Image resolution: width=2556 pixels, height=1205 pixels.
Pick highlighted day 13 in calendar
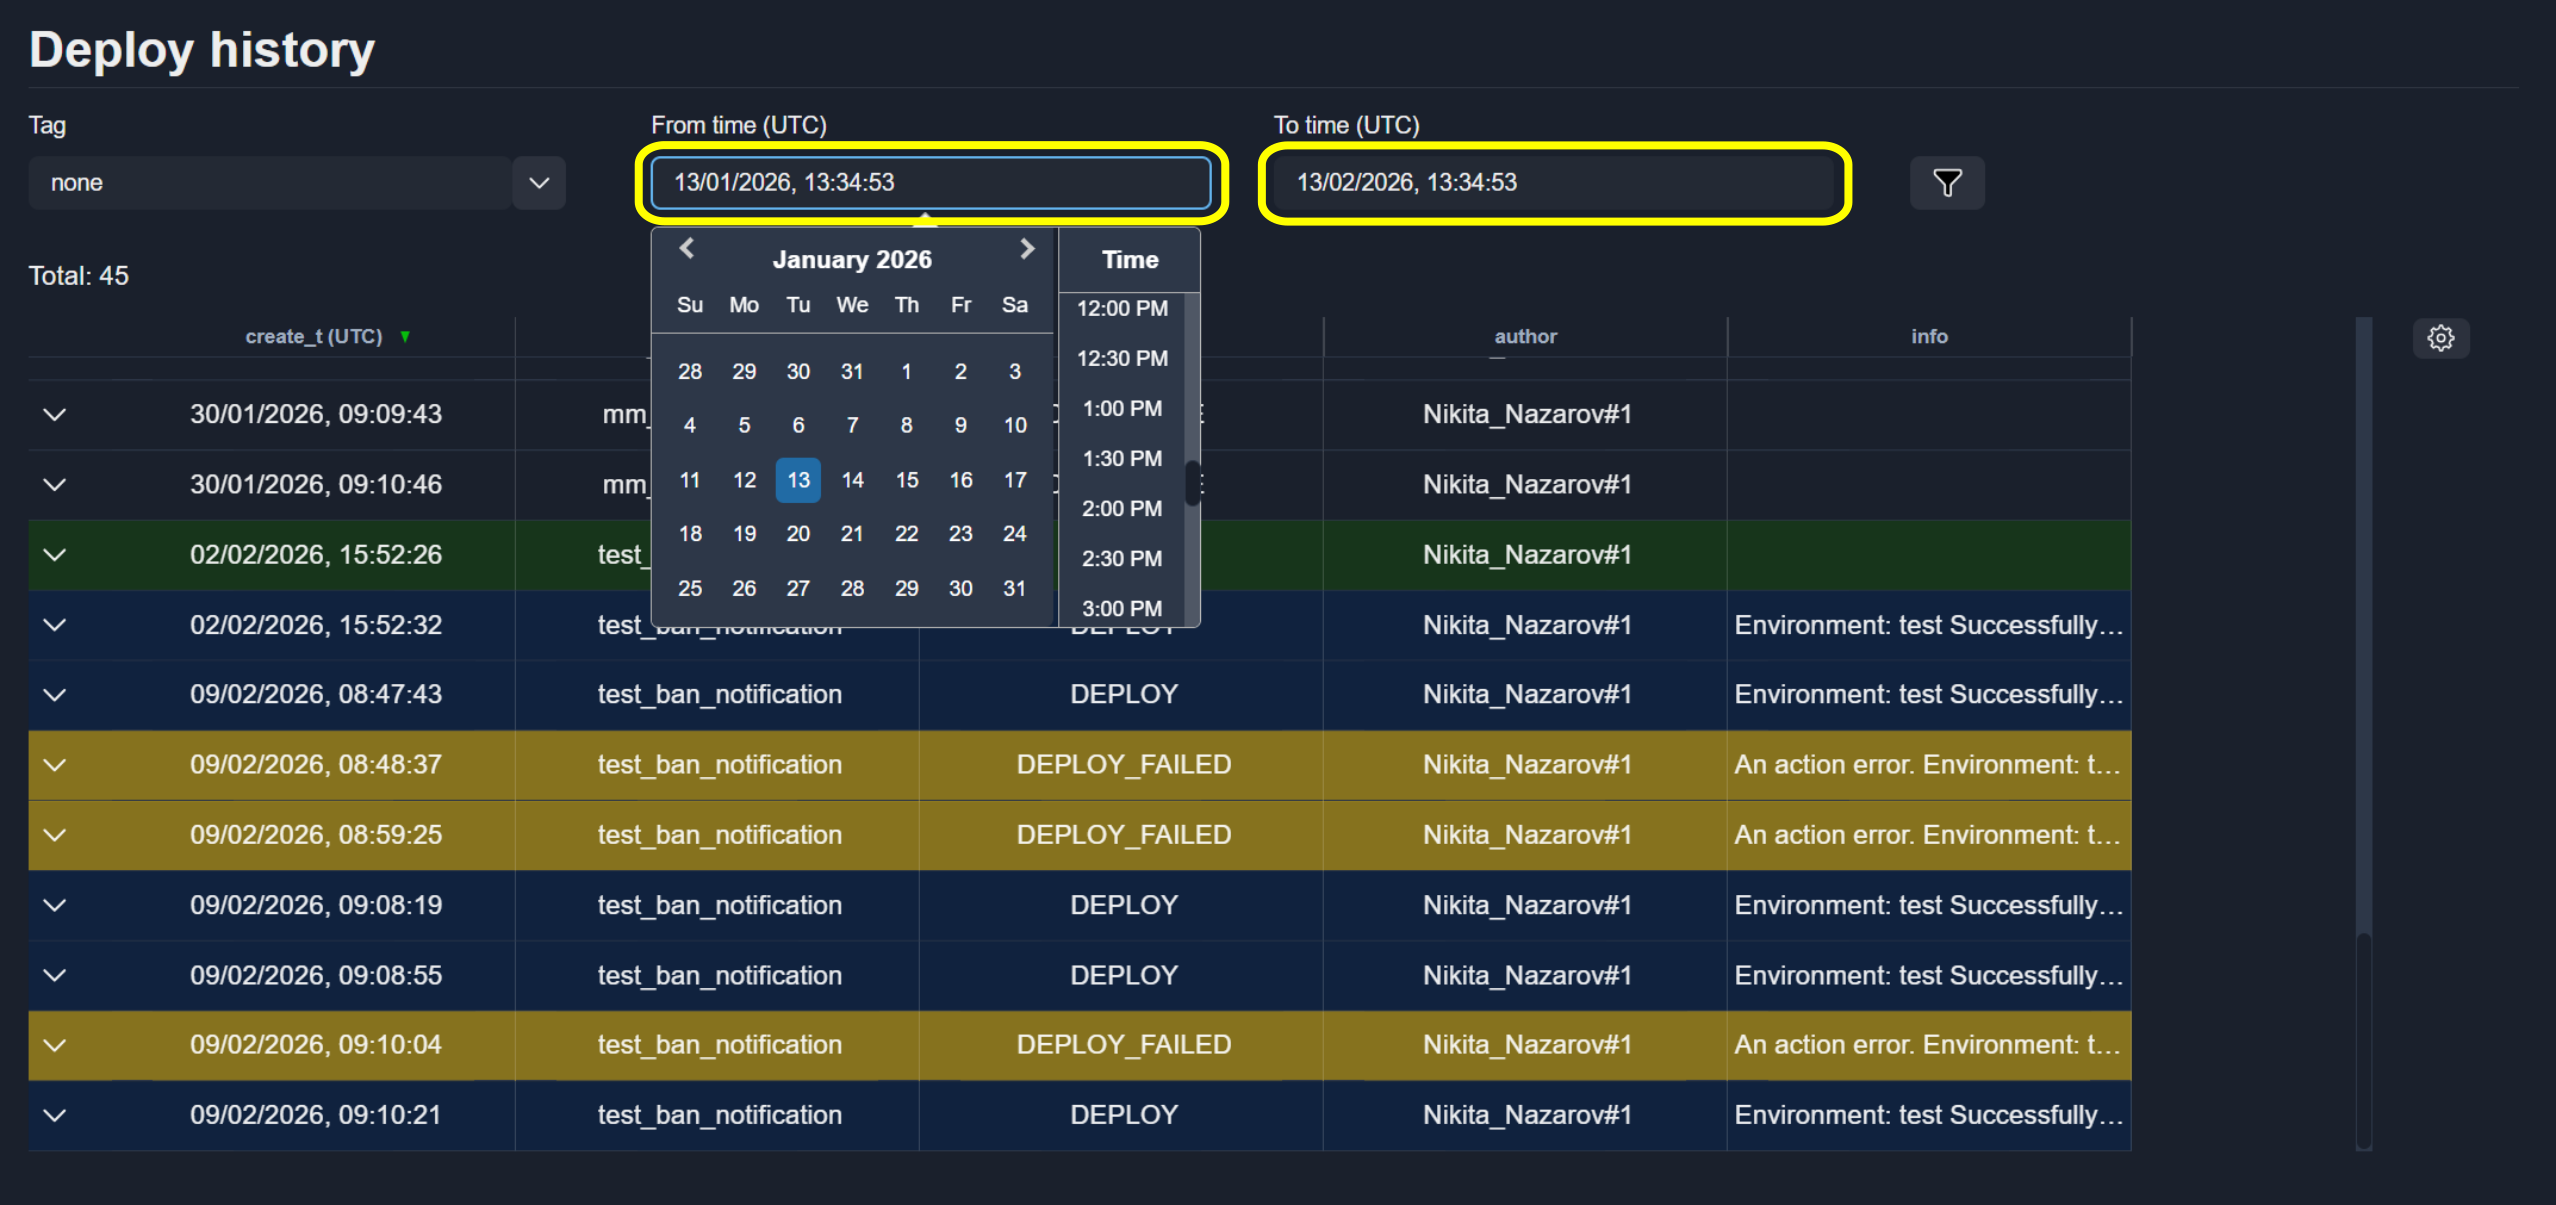click(798, 480)
